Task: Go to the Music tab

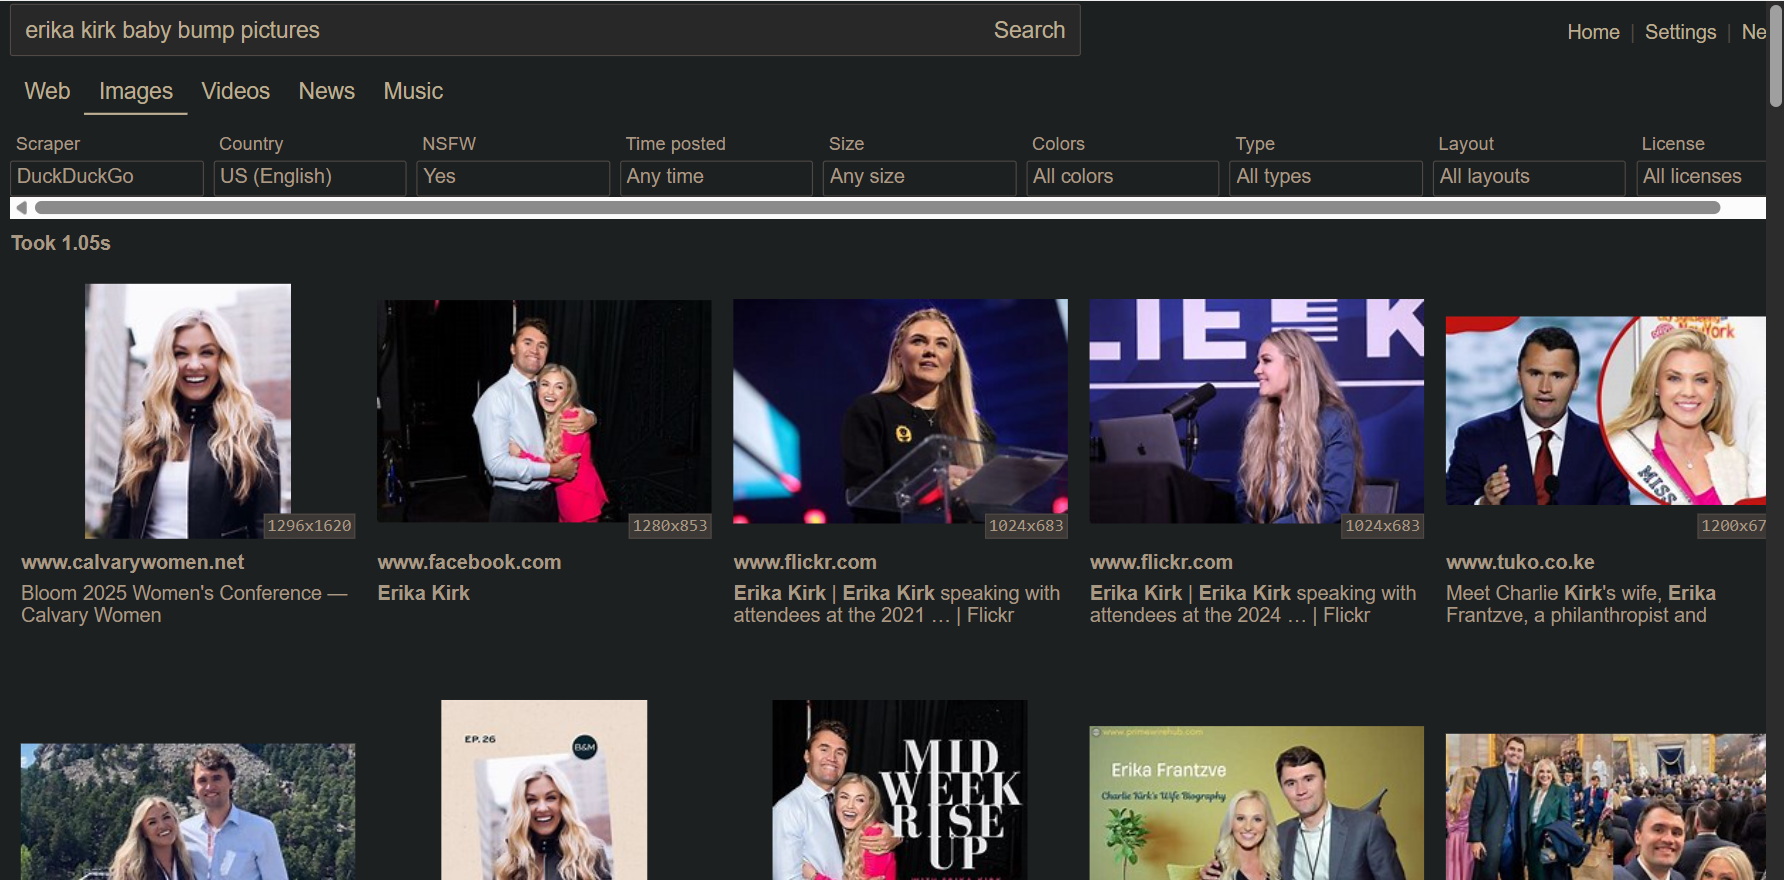Action: pyautogui.click(x=413, y=91)
